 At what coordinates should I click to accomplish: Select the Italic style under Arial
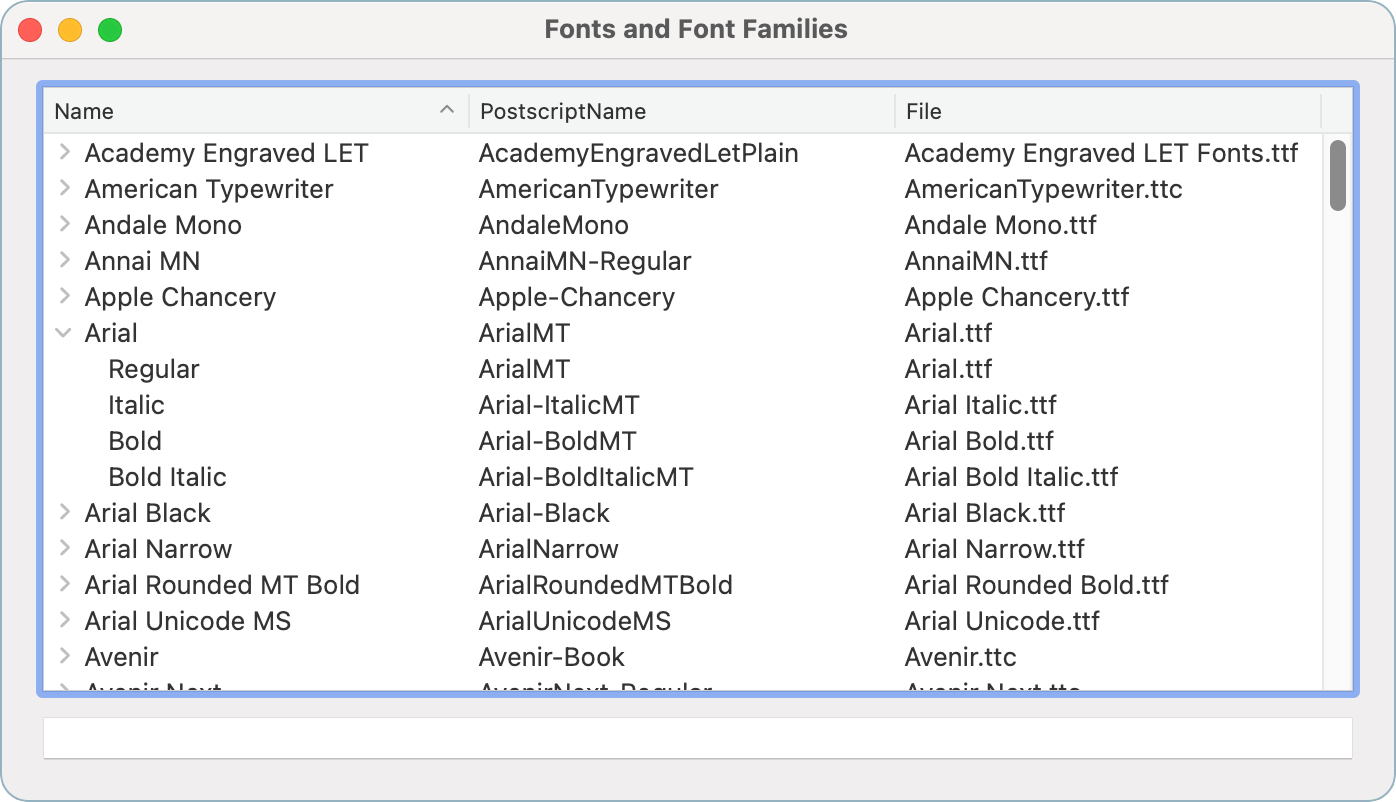tap(137, 405)
